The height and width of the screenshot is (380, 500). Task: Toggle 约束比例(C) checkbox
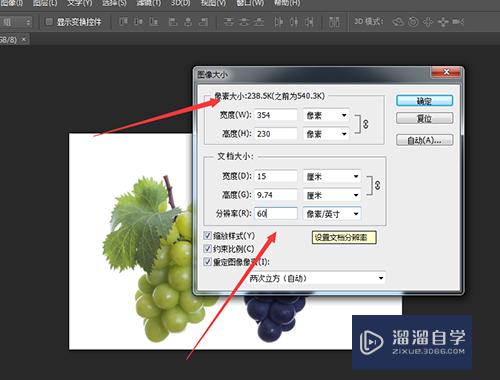(207, 249)
